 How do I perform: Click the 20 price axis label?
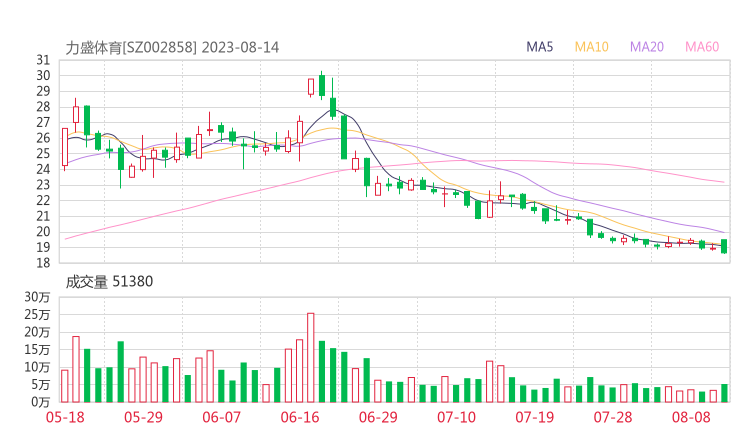point(43,232)
